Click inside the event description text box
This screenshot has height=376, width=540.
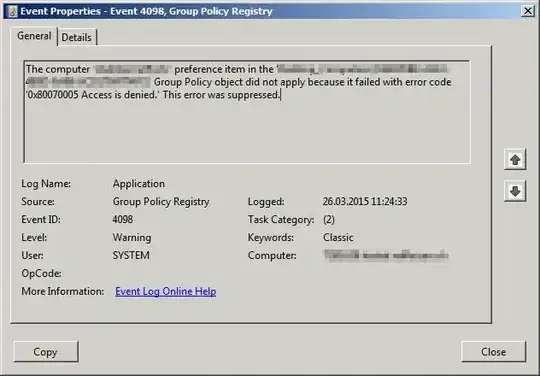[247, 112]
